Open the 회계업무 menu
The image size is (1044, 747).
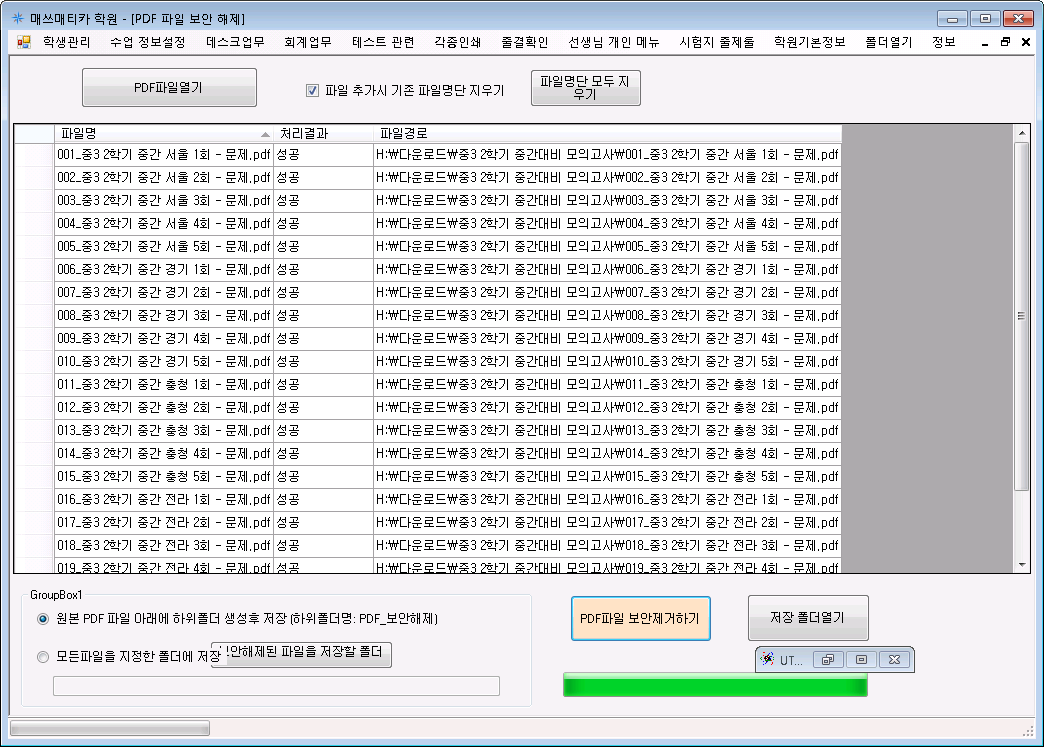[x=308, y=42]
